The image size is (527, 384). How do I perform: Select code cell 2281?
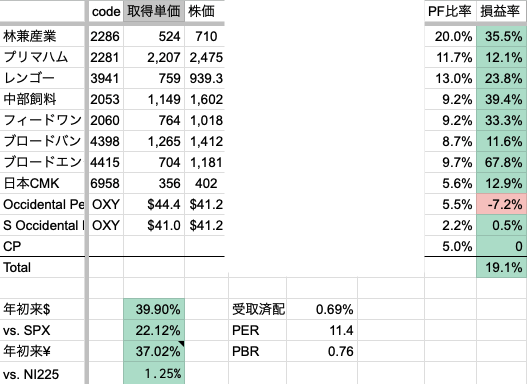pyautogui.click(x=106, y=57)
